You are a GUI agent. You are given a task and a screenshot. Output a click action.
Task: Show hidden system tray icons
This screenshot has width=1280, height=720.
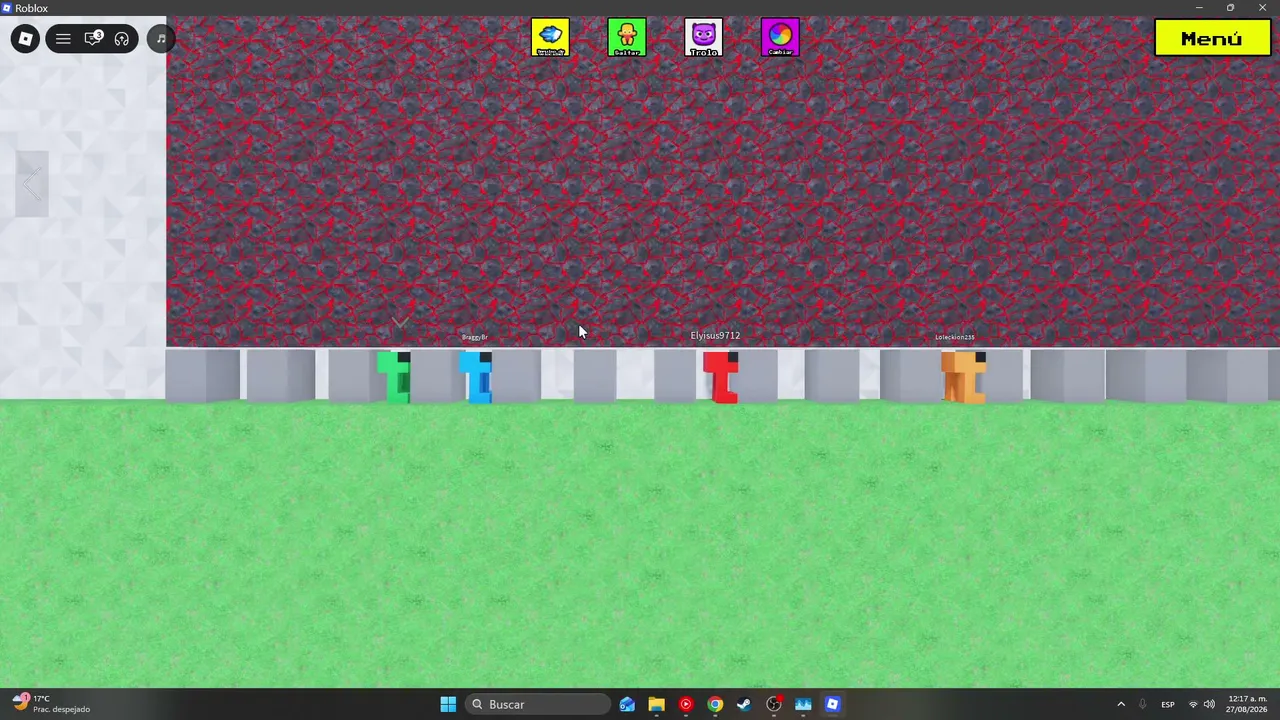tap(1121, 704)
